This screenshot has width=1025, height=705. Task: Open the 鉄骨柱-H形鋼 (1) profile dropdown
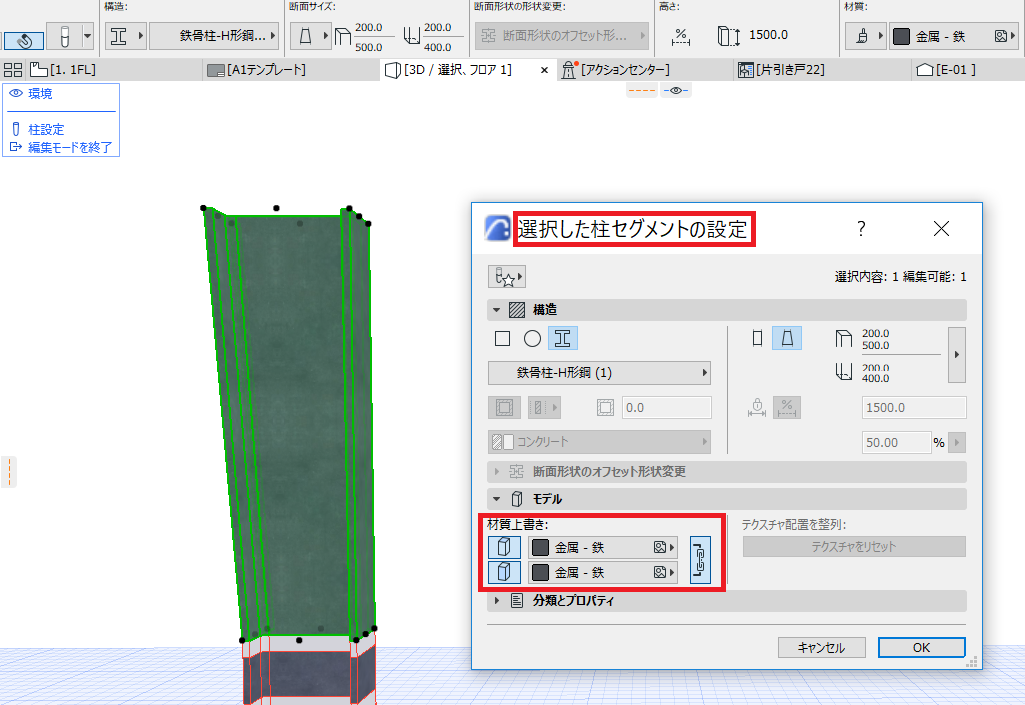pos(599,373)
